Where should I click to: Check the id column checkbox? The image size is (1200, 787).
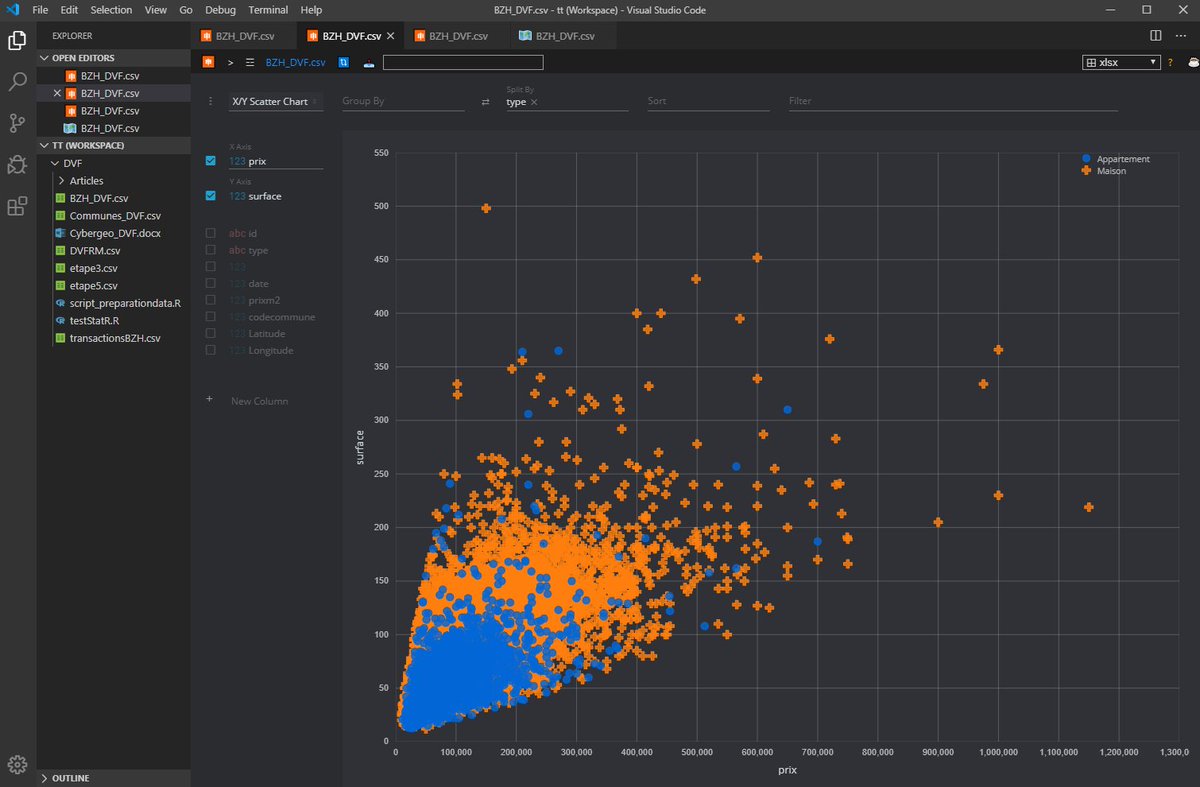click(x=210, y=233)
